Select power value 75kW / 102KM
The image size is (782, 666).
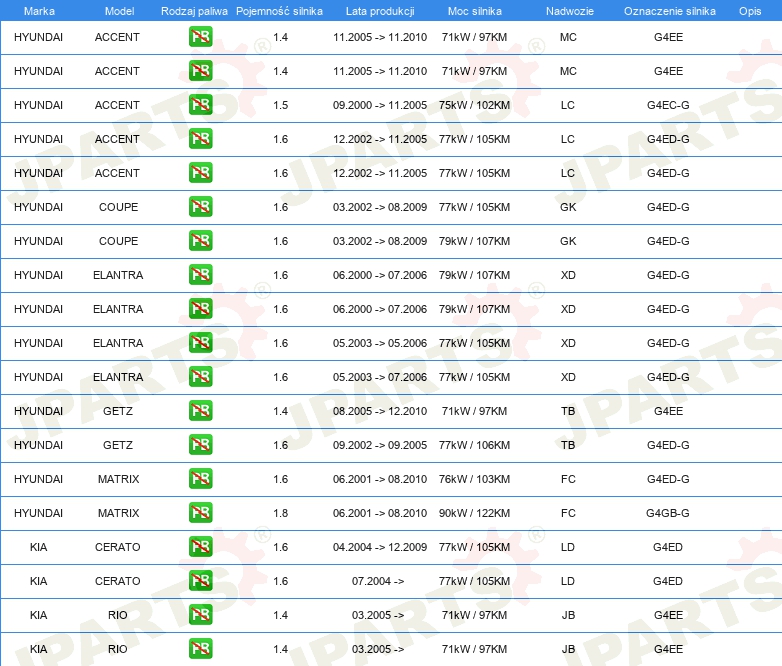point(474,105)
